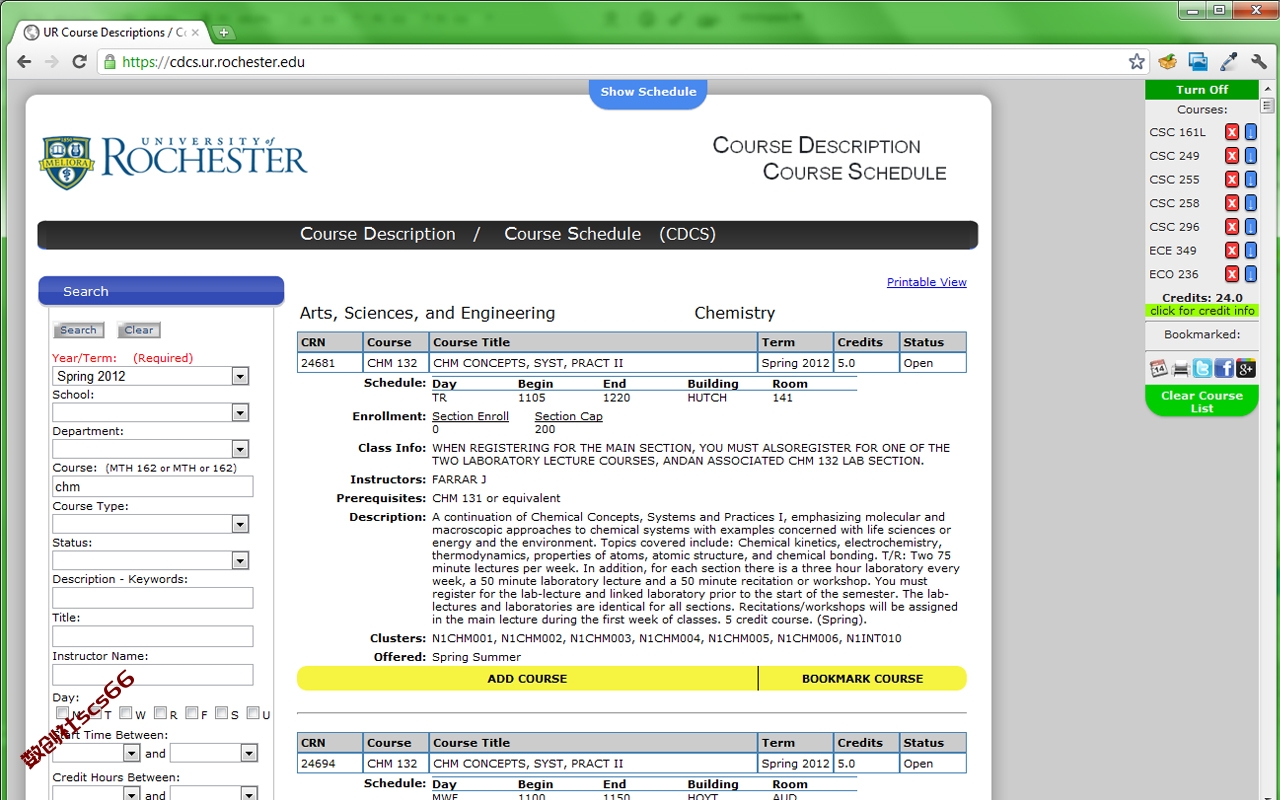
Task: Click the Description - Keywords input field
Action: point(153,598)
